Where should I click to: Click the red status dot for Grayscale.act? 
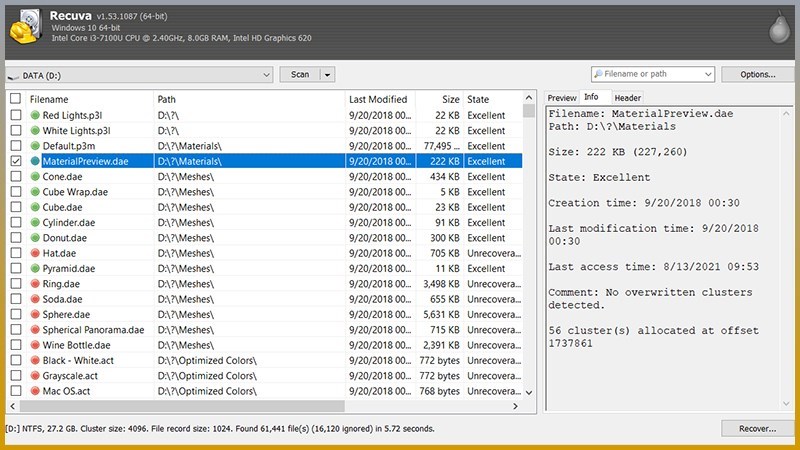click(35, 376)
